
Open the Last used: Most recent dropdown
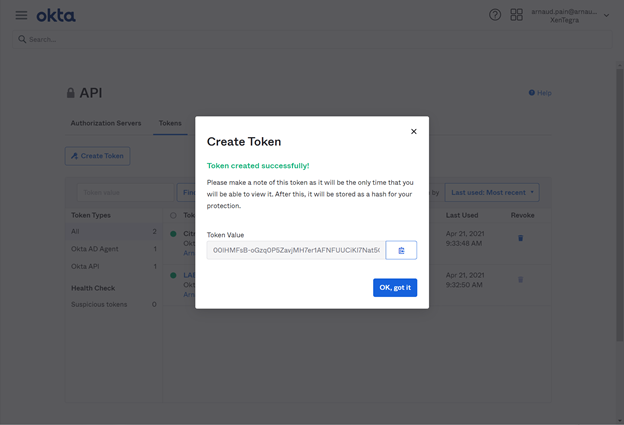tap(492, 192)
